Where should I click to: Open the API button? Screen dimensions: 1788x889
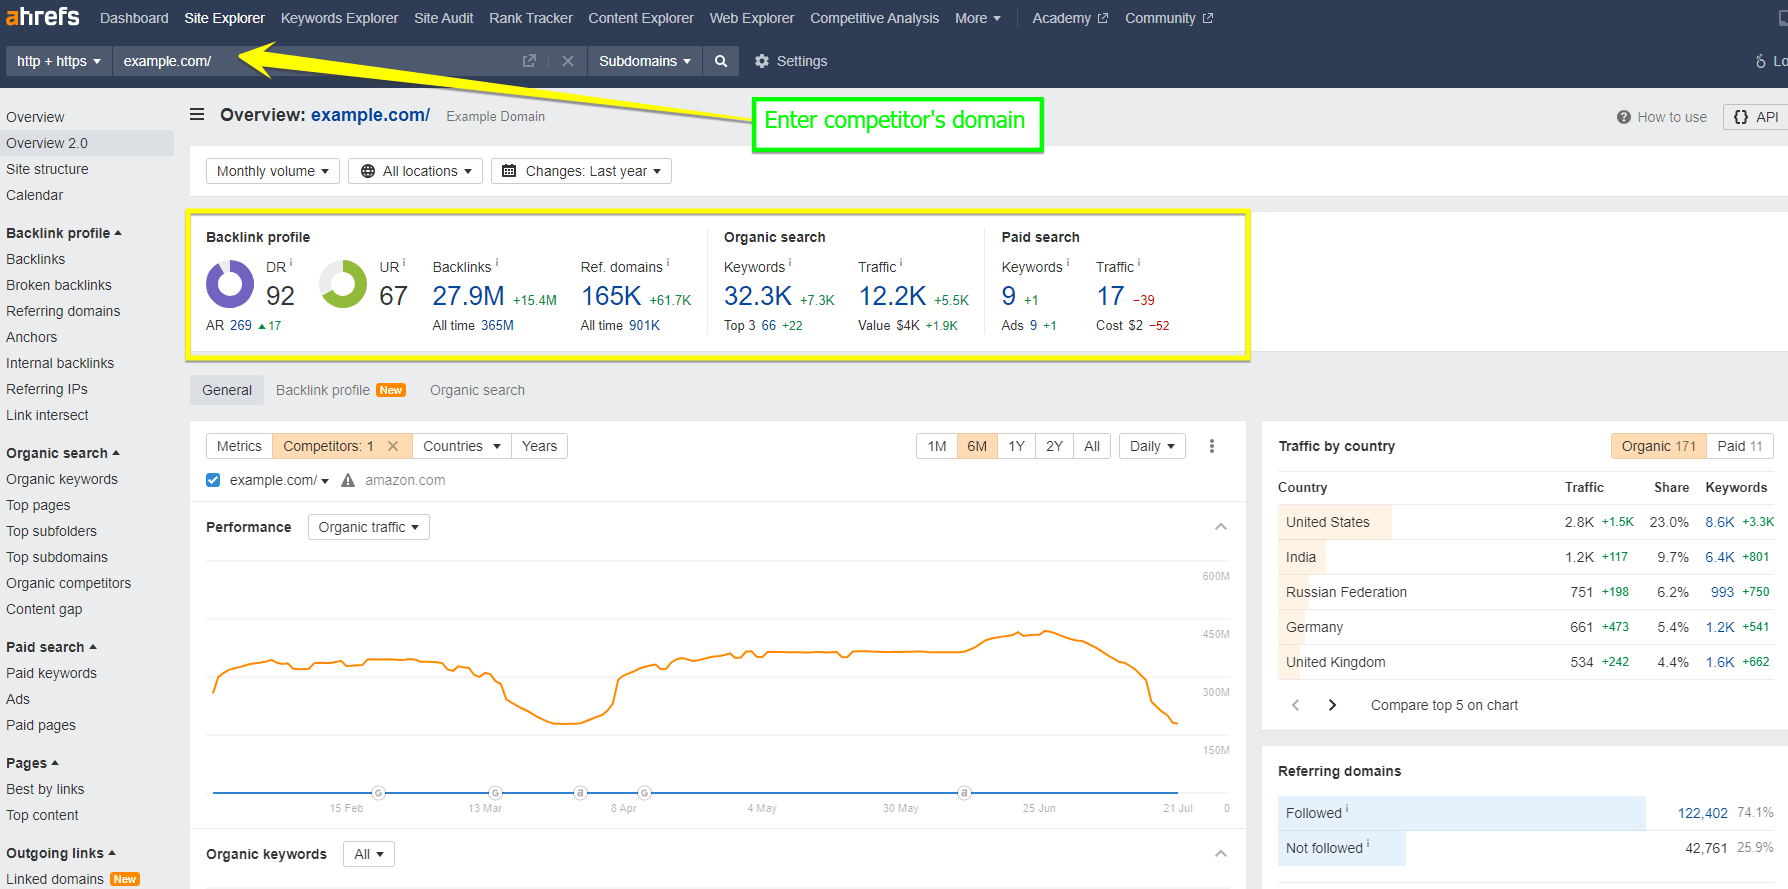pyautogui.click(x=1756, y=117)
